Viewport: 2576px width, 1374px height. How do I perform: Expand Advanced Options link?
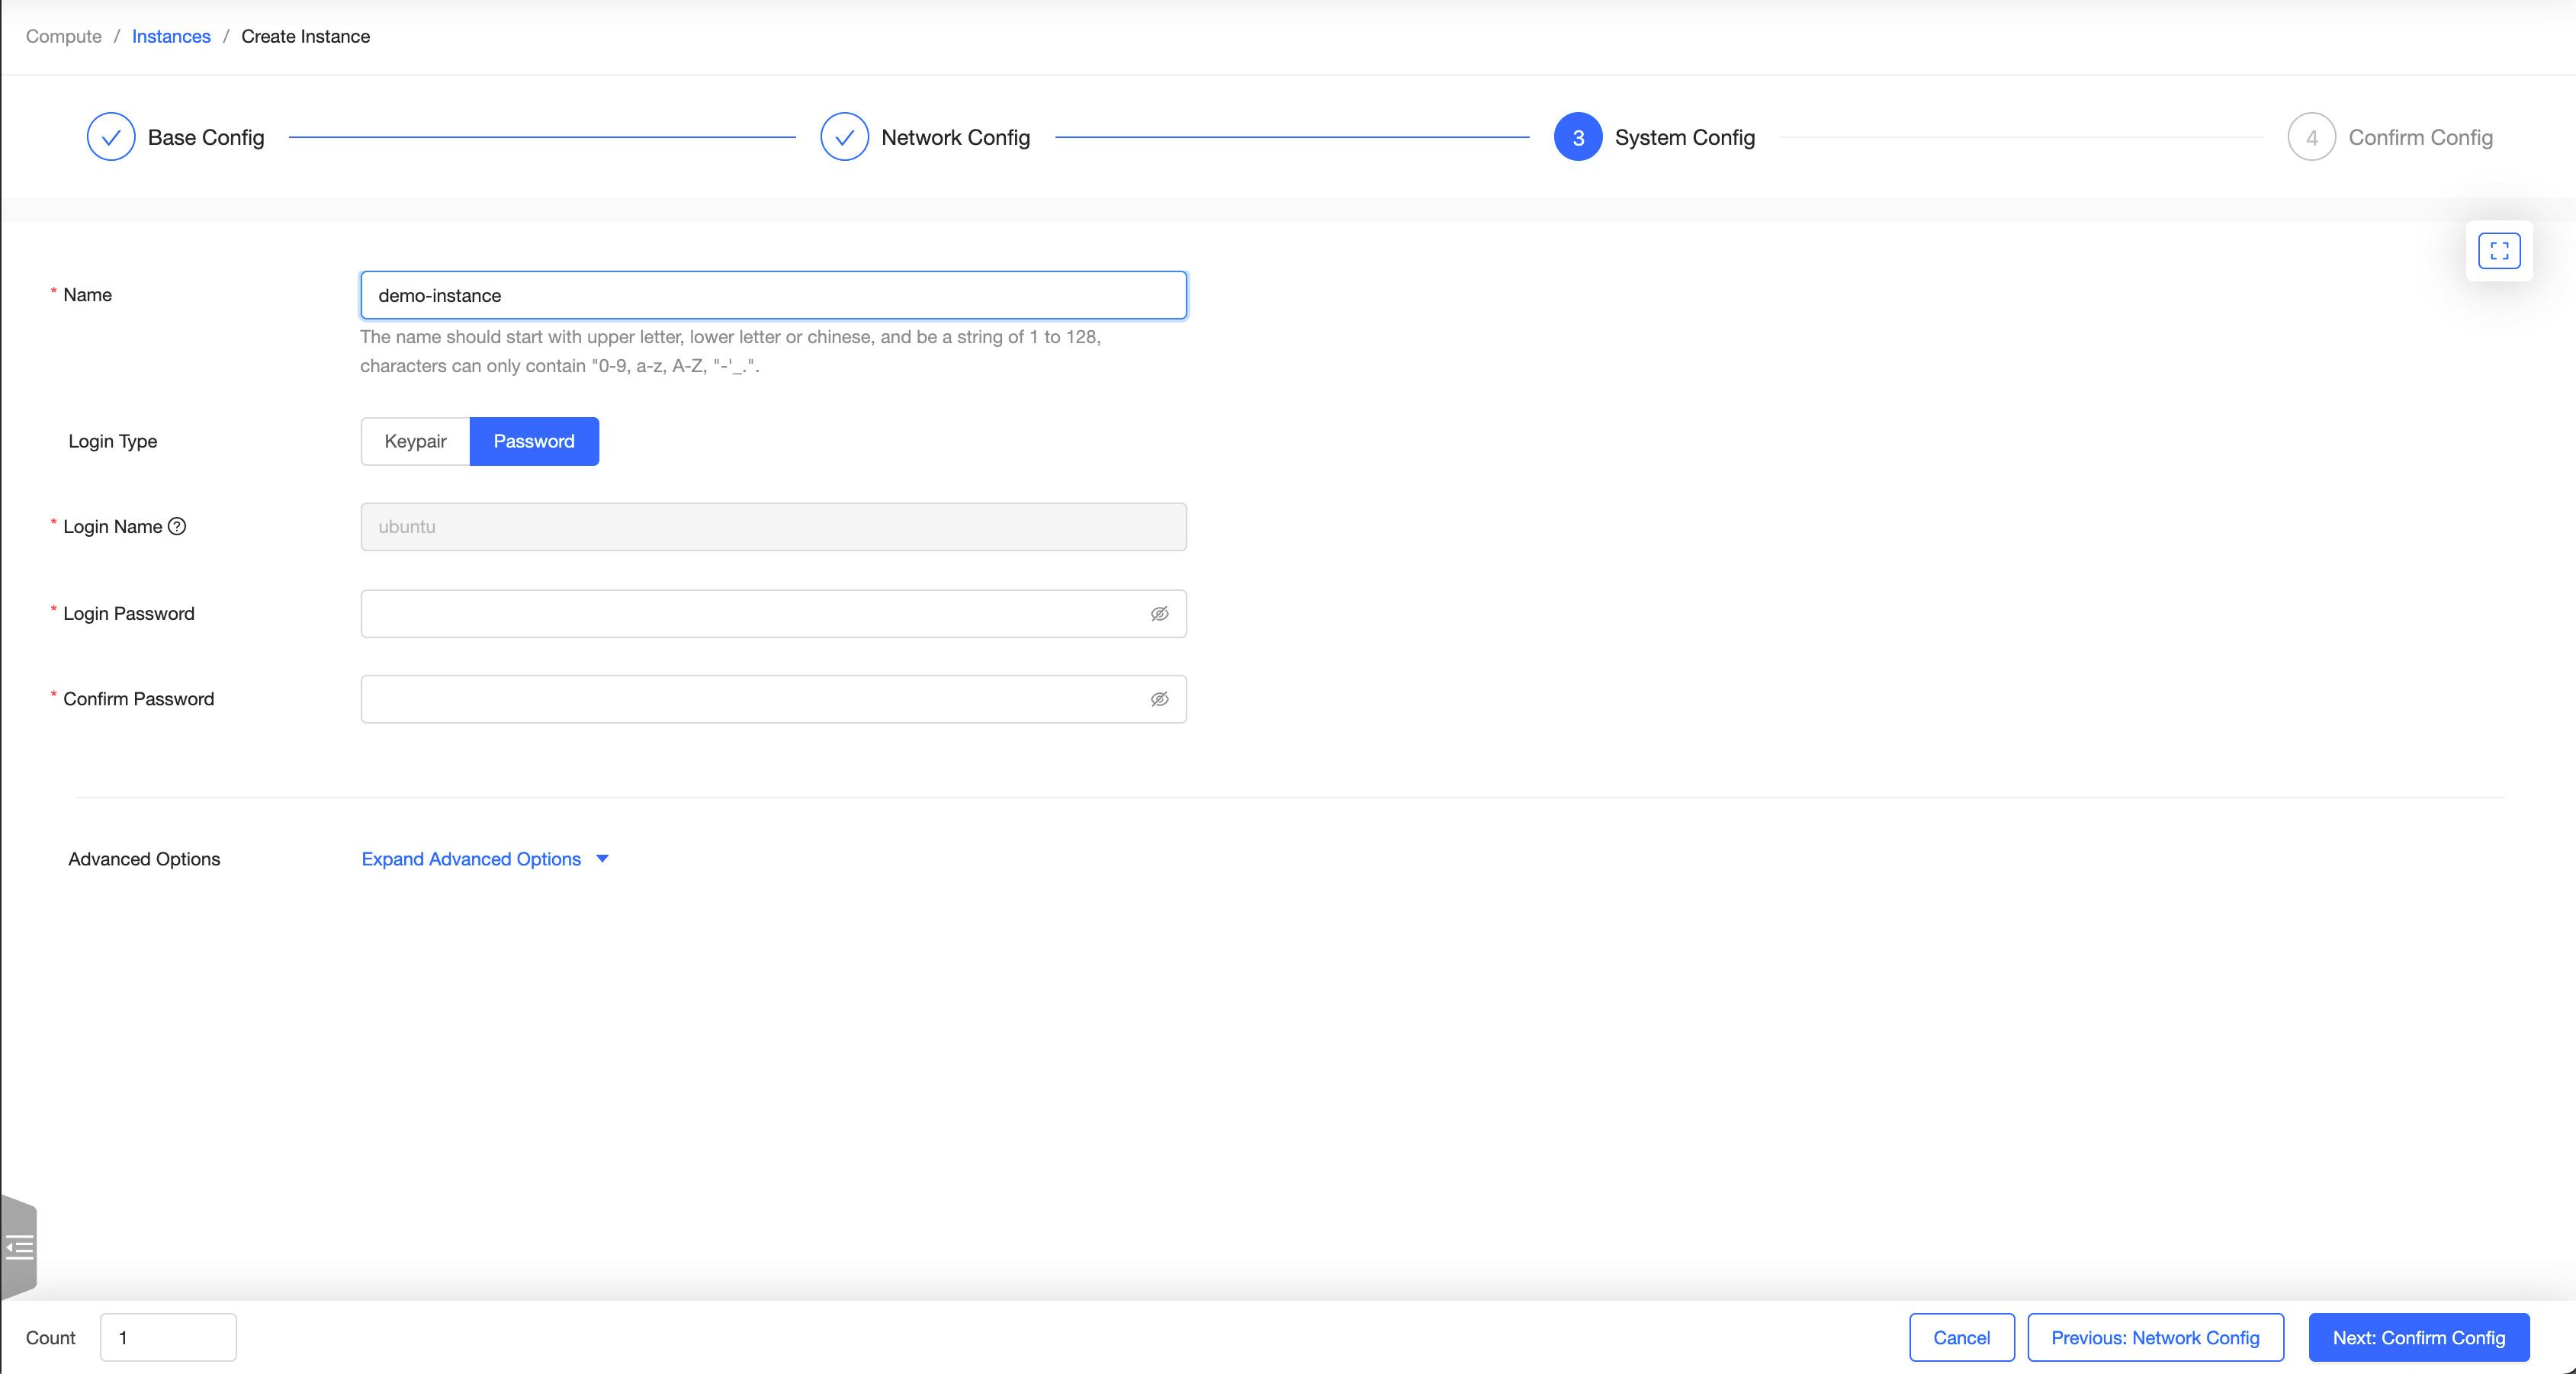click(471, 859)
